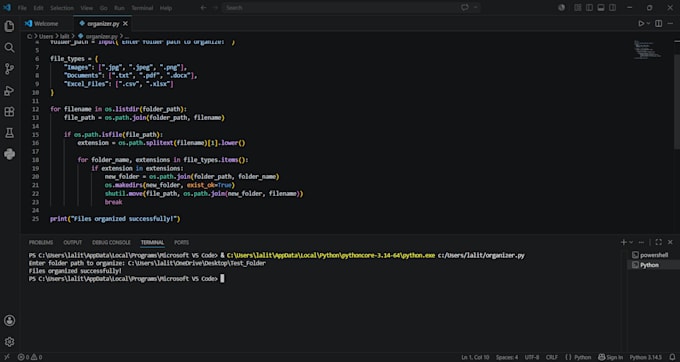Switch to the OUTPUT panel tab
Viewport: 680px width, 362px height.
click(72, 242)
